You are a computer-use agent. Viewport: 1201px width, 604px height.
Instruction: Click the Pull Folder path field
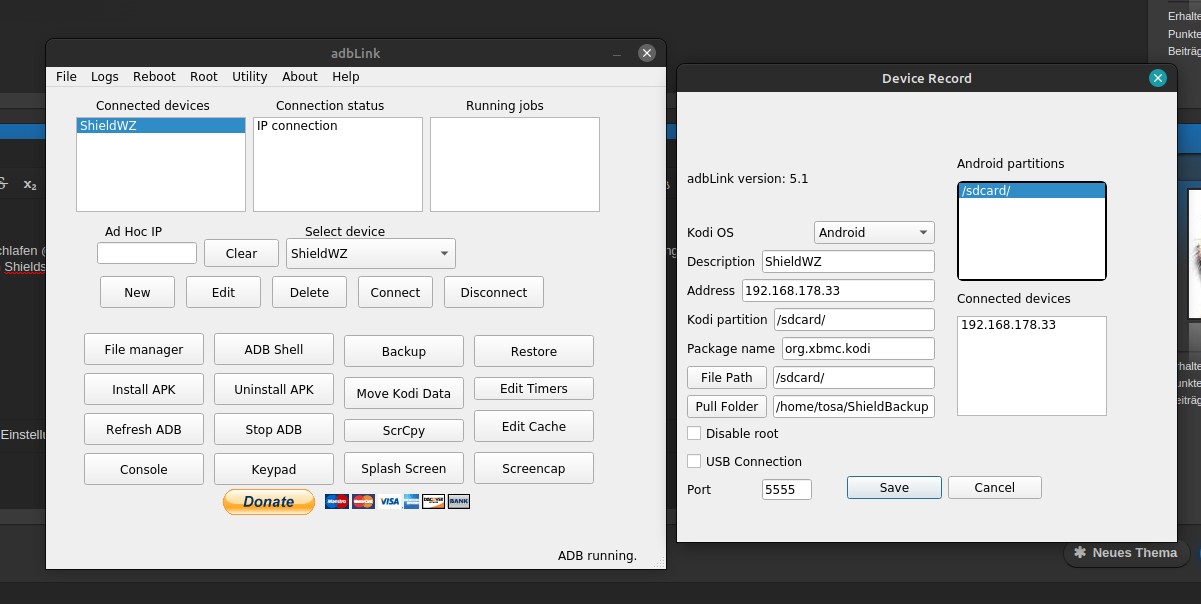coord(854,407)
